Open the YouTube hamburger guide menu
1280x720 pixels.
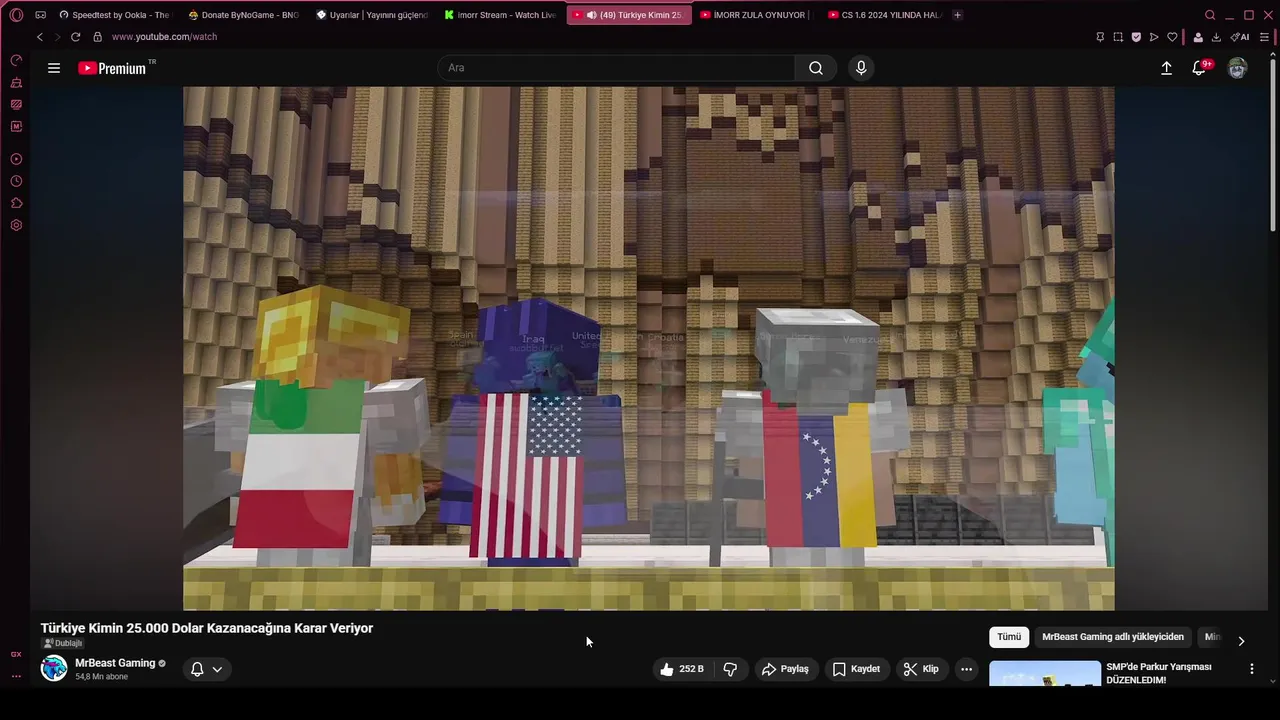point(54,68)
